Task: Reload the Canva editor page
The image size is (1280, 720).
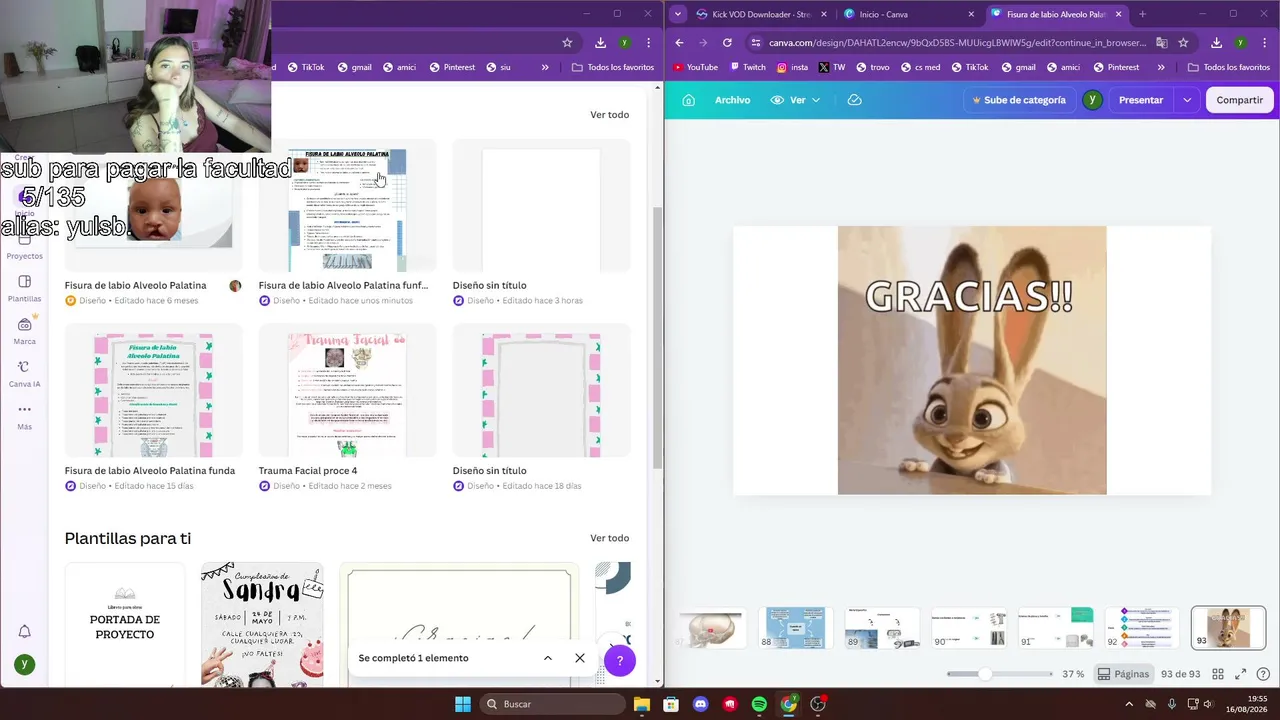Action: tap(727, 43)
